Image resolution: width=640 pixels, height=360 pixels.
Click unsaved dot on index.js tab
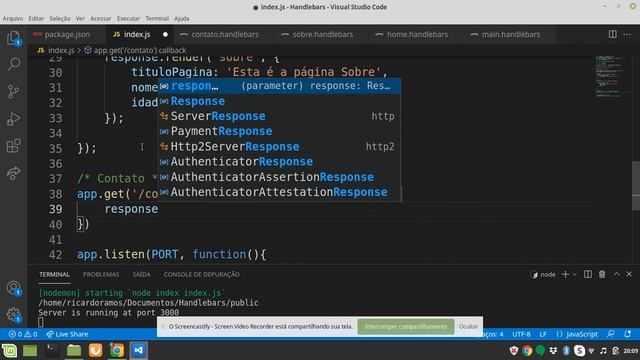[165, 35]
